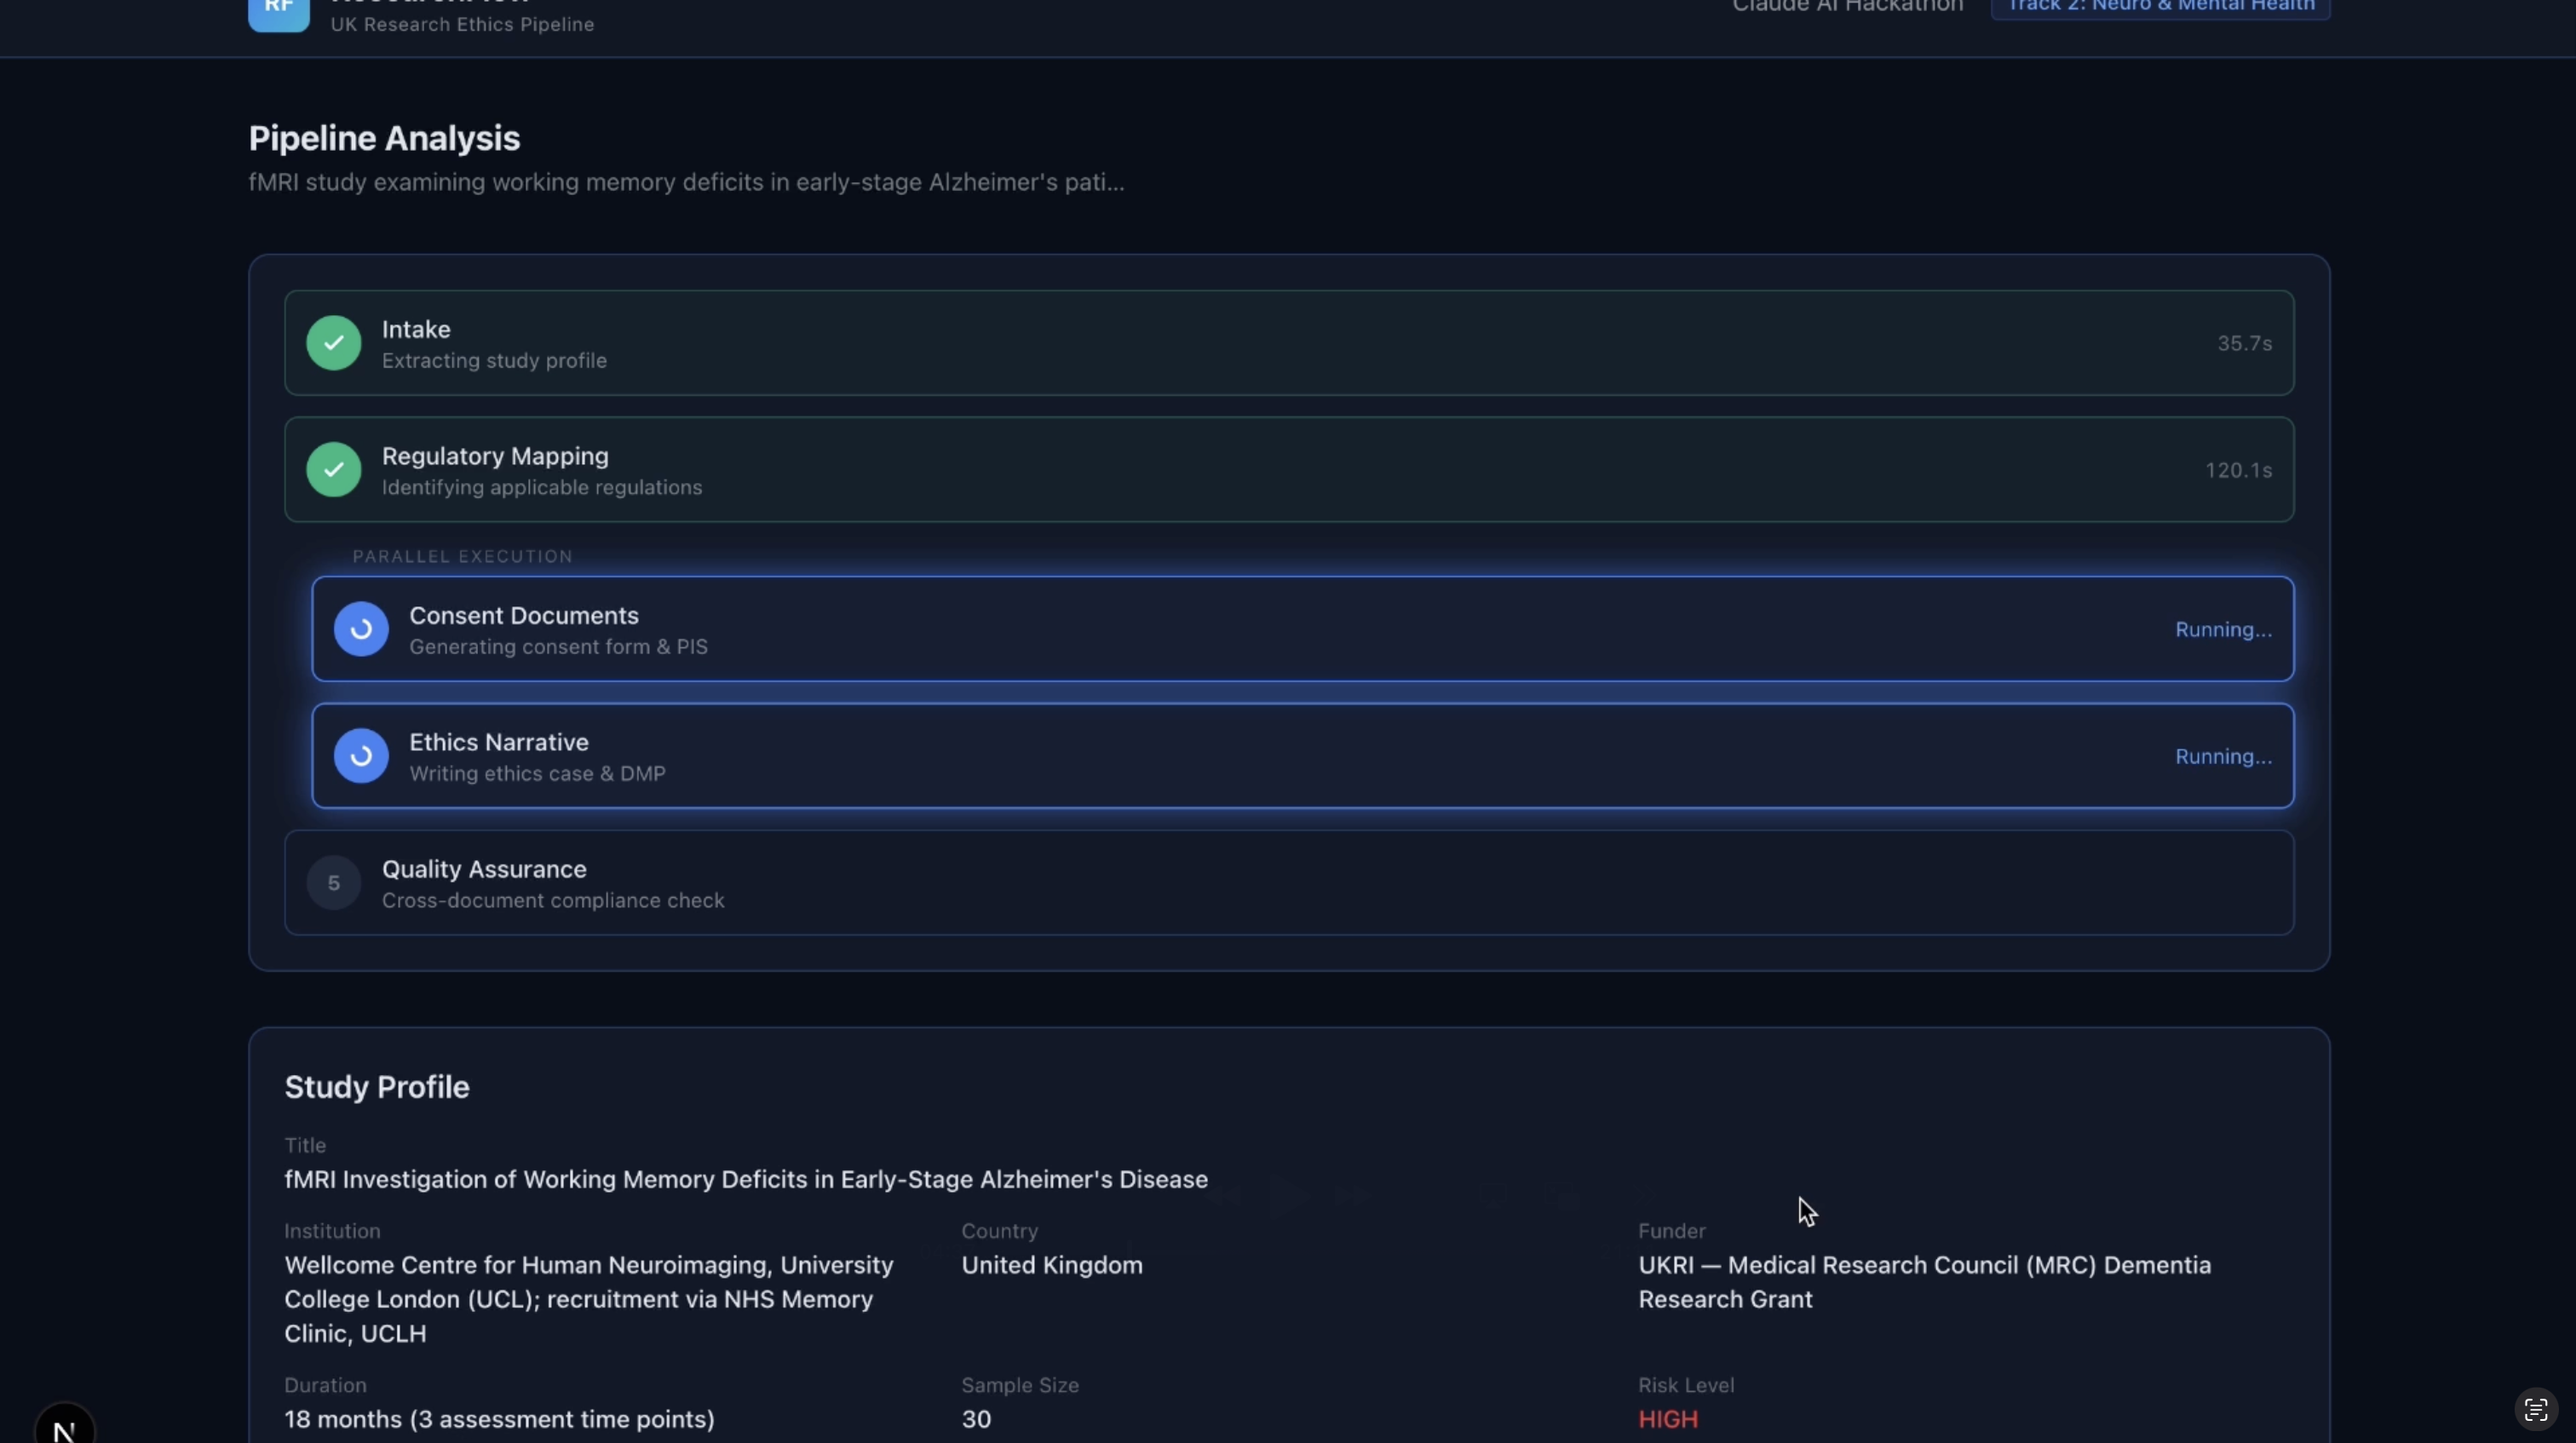Image resolution: width=2576 pixels, height=1443 pixels.
Task: Expand the Intake pipeline step row
Action: [x=1288, y=343]
